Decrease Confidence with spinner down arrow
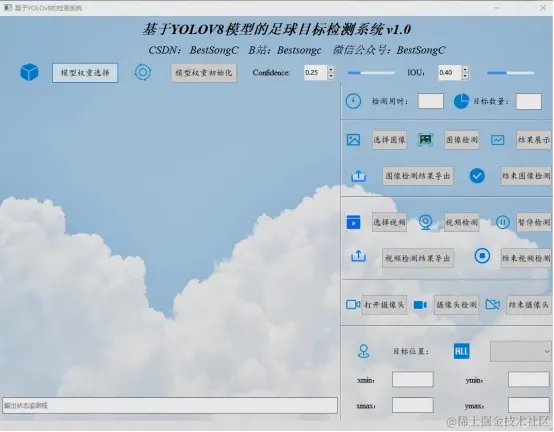 331,76
